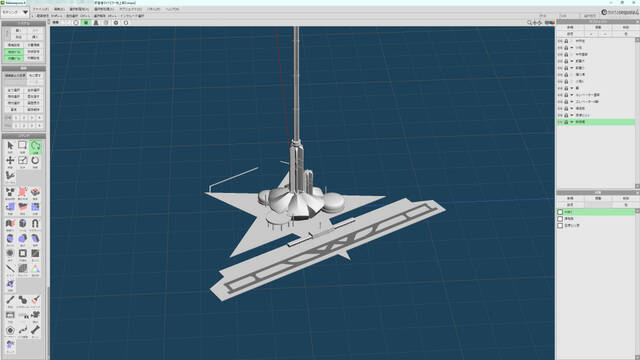Open the ヘルプ menu

click(172, 9)
